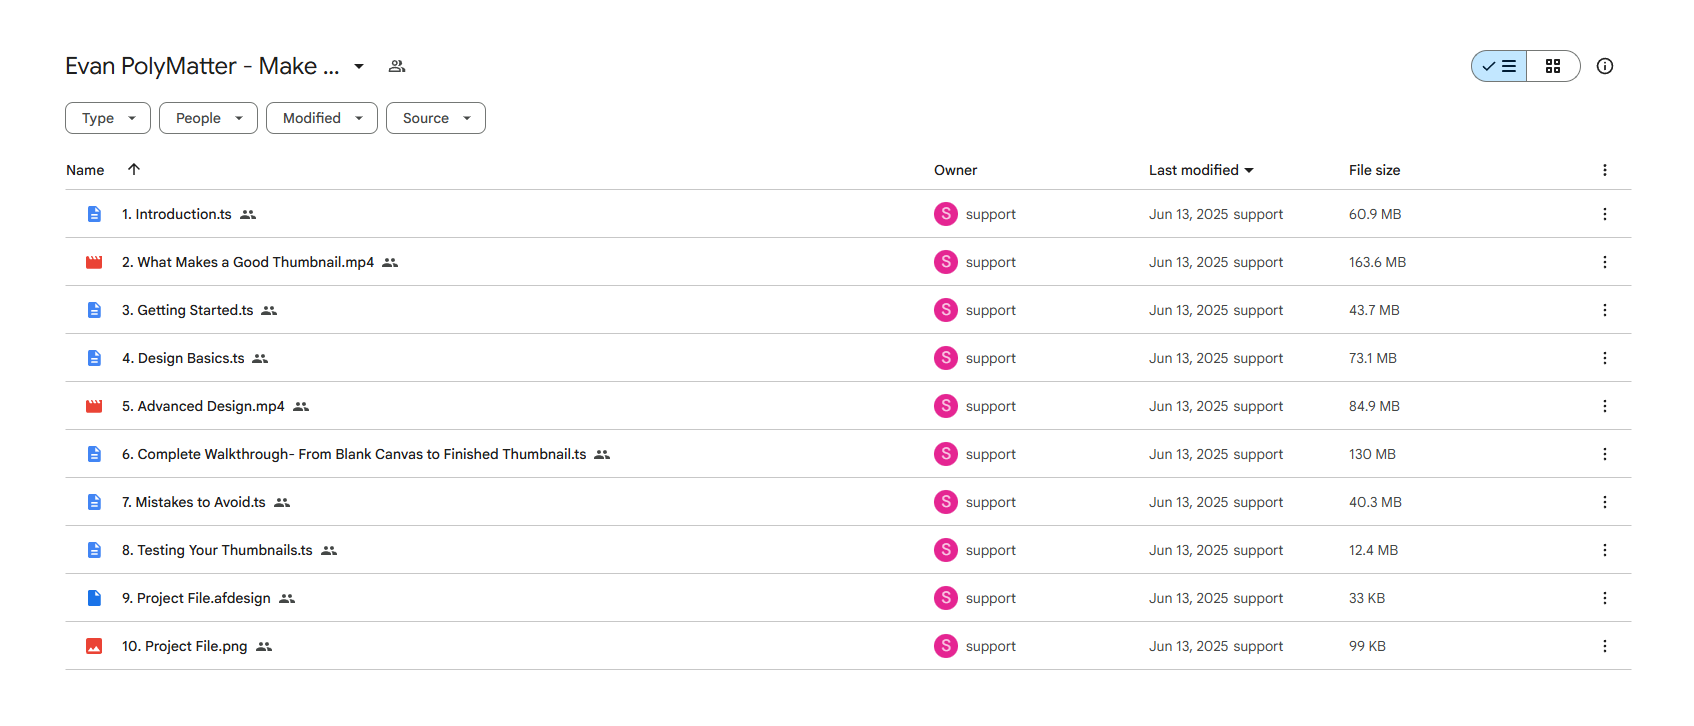Click the support owner avatar in Project File.png row
The height and width of the screenshot is (726, 1694).
tap(946, 646)
